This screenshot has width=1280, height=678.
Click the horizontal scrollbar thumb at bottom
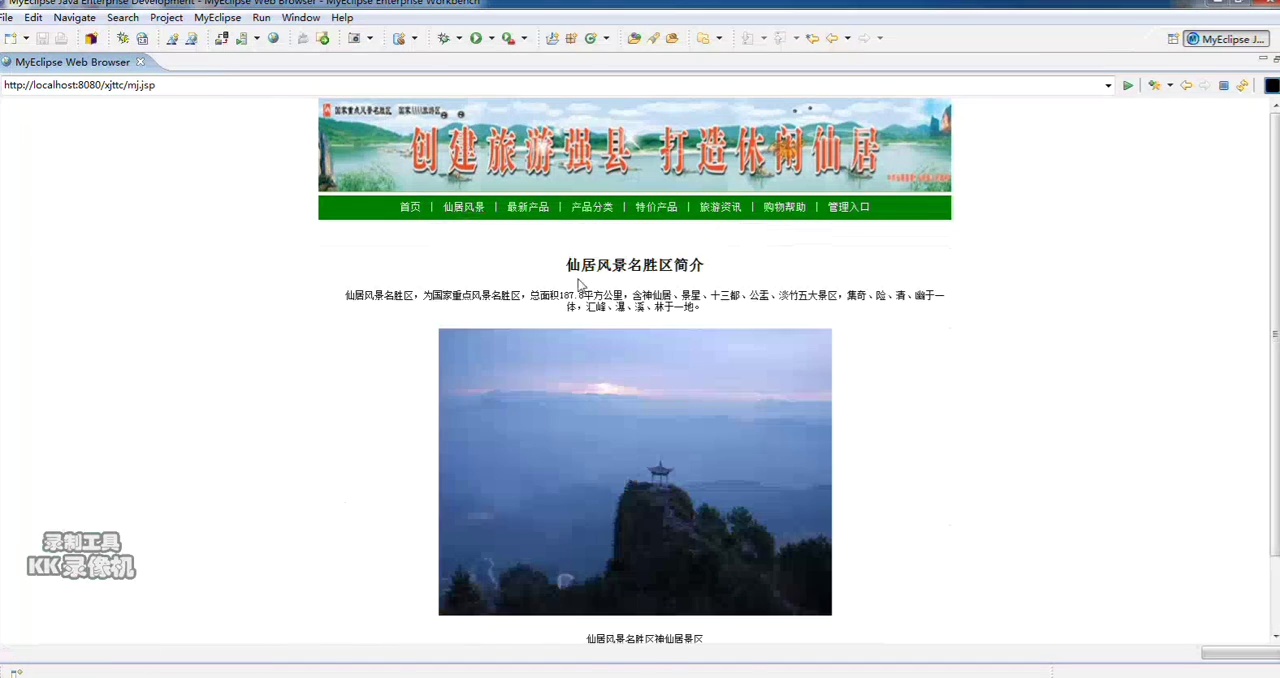[x=1240, y=653]
